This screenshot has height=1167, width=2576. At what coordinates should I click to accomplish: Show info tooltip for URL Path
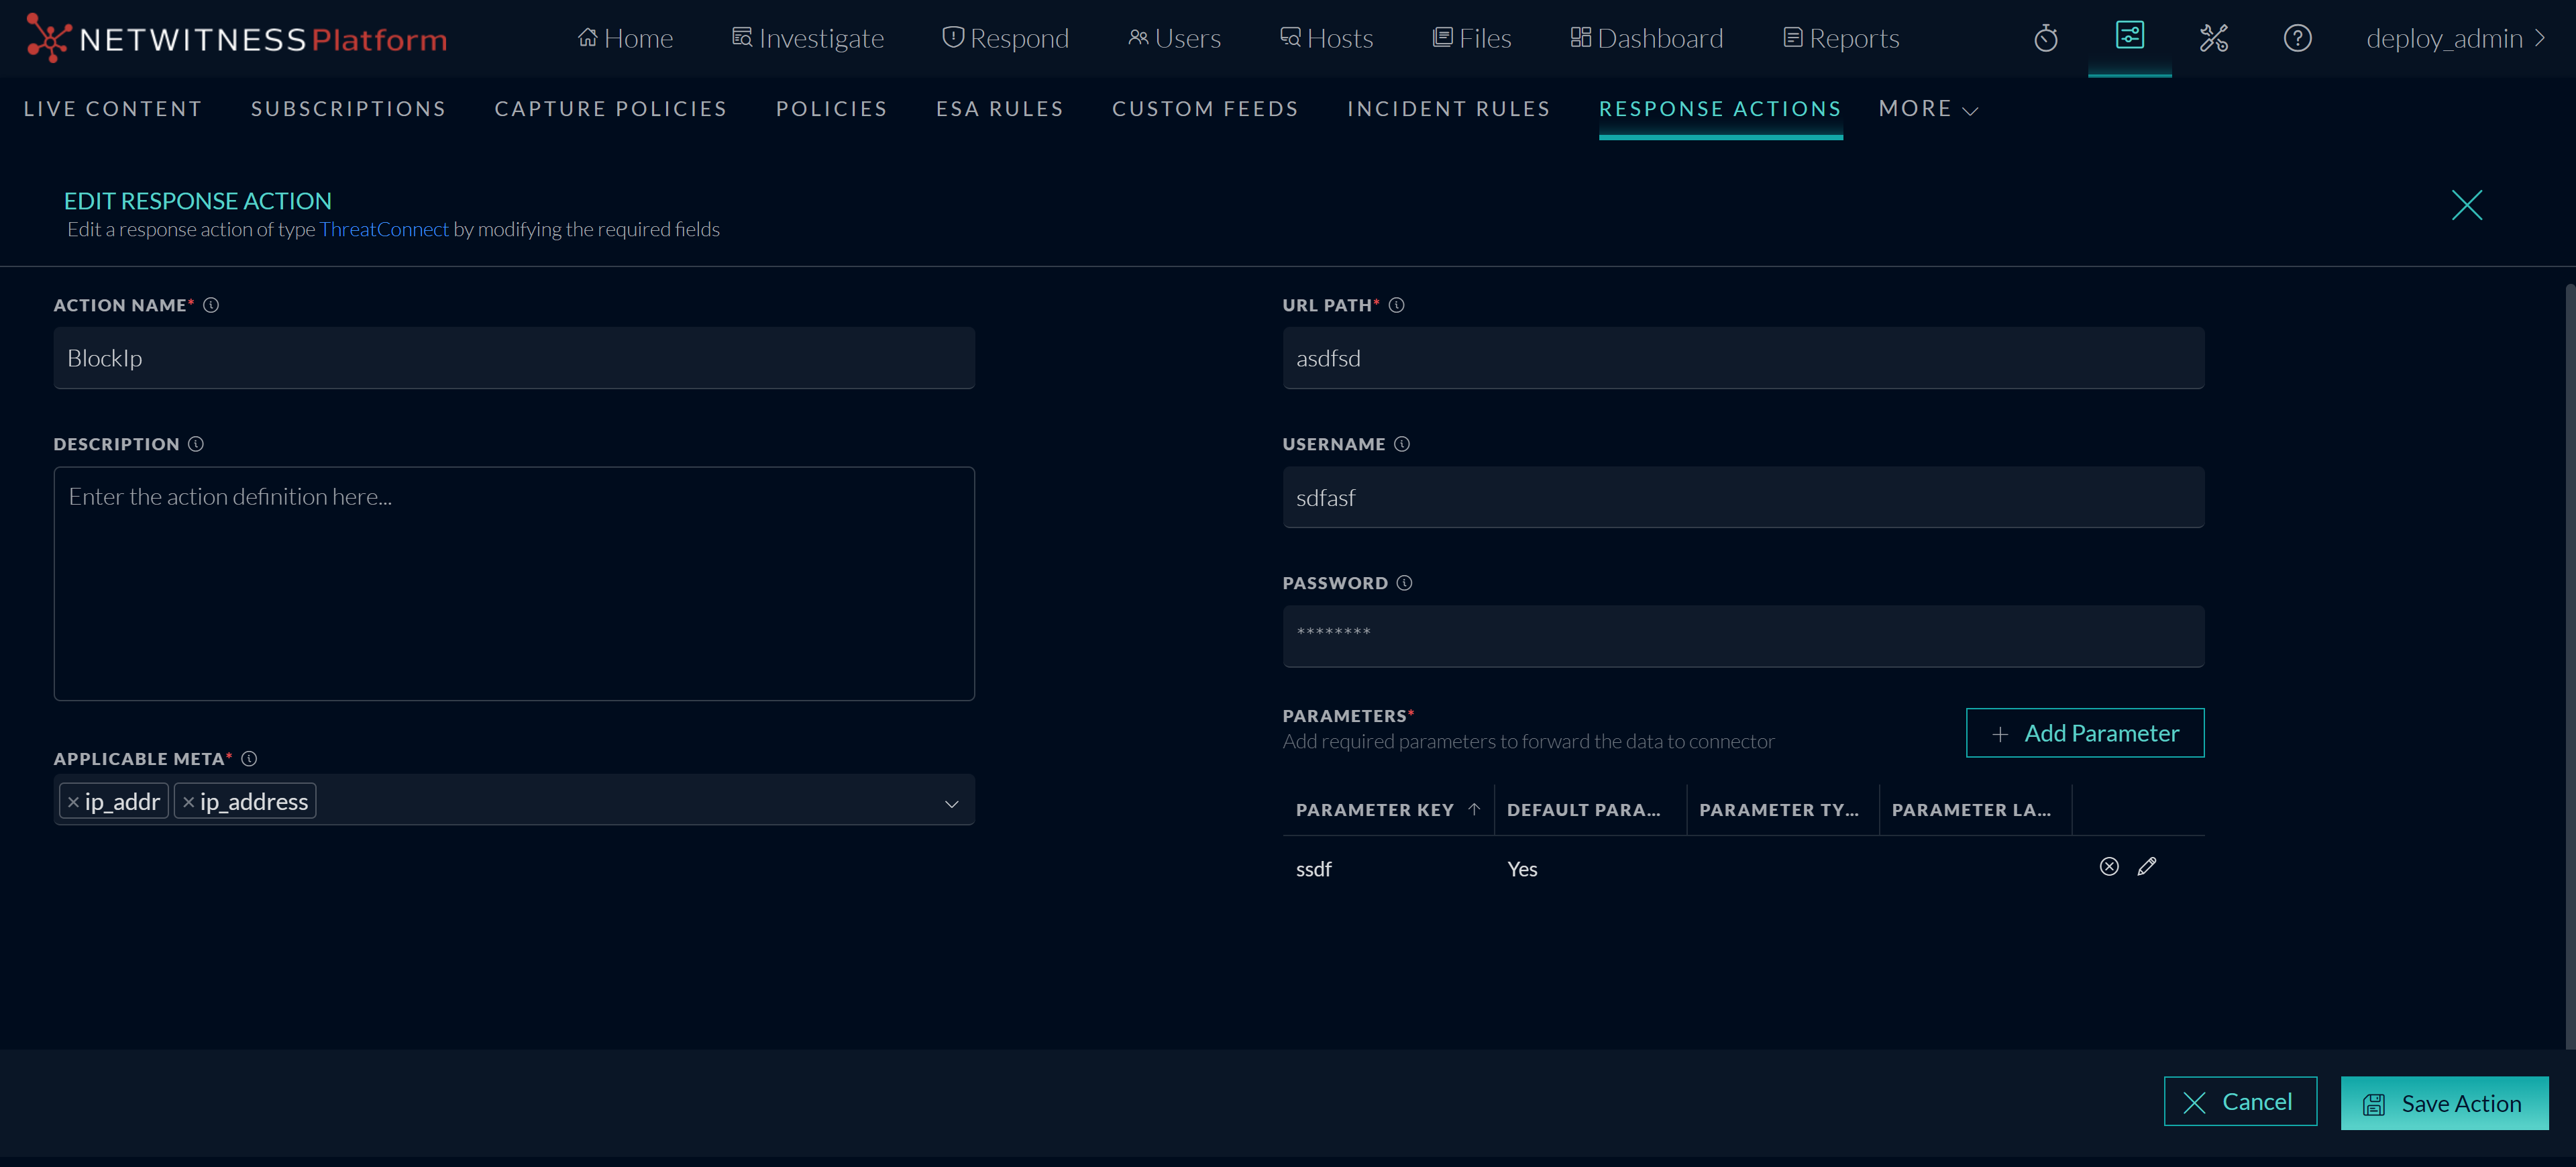(1397, 305)
